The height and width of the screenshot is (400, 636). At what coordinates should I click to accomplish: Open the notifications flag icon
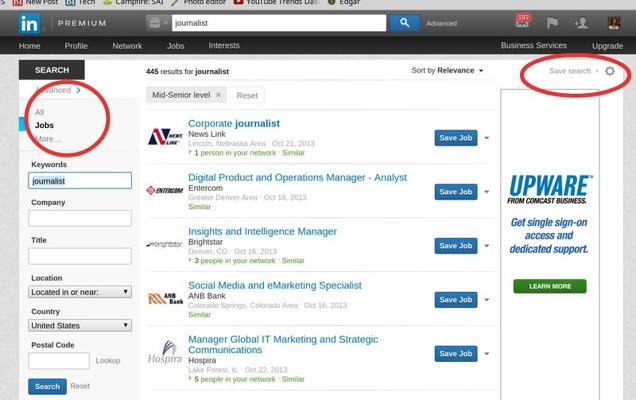pos(553,22)
